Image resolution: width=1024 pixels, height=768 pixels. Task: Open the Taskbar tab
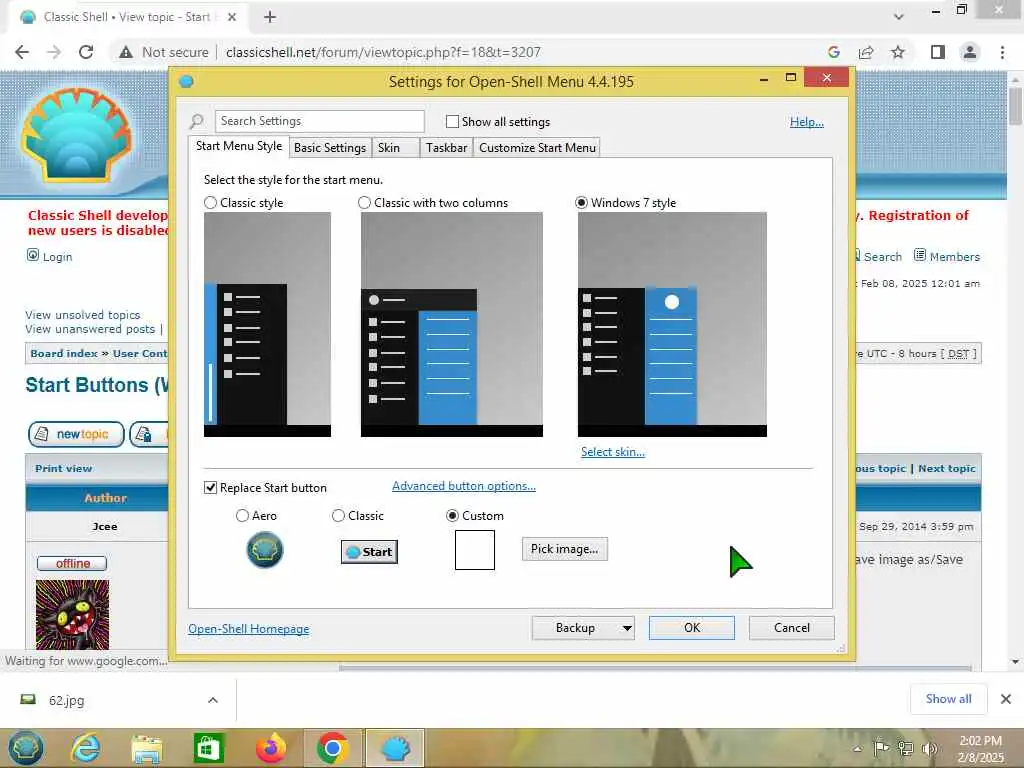point(446,148)
